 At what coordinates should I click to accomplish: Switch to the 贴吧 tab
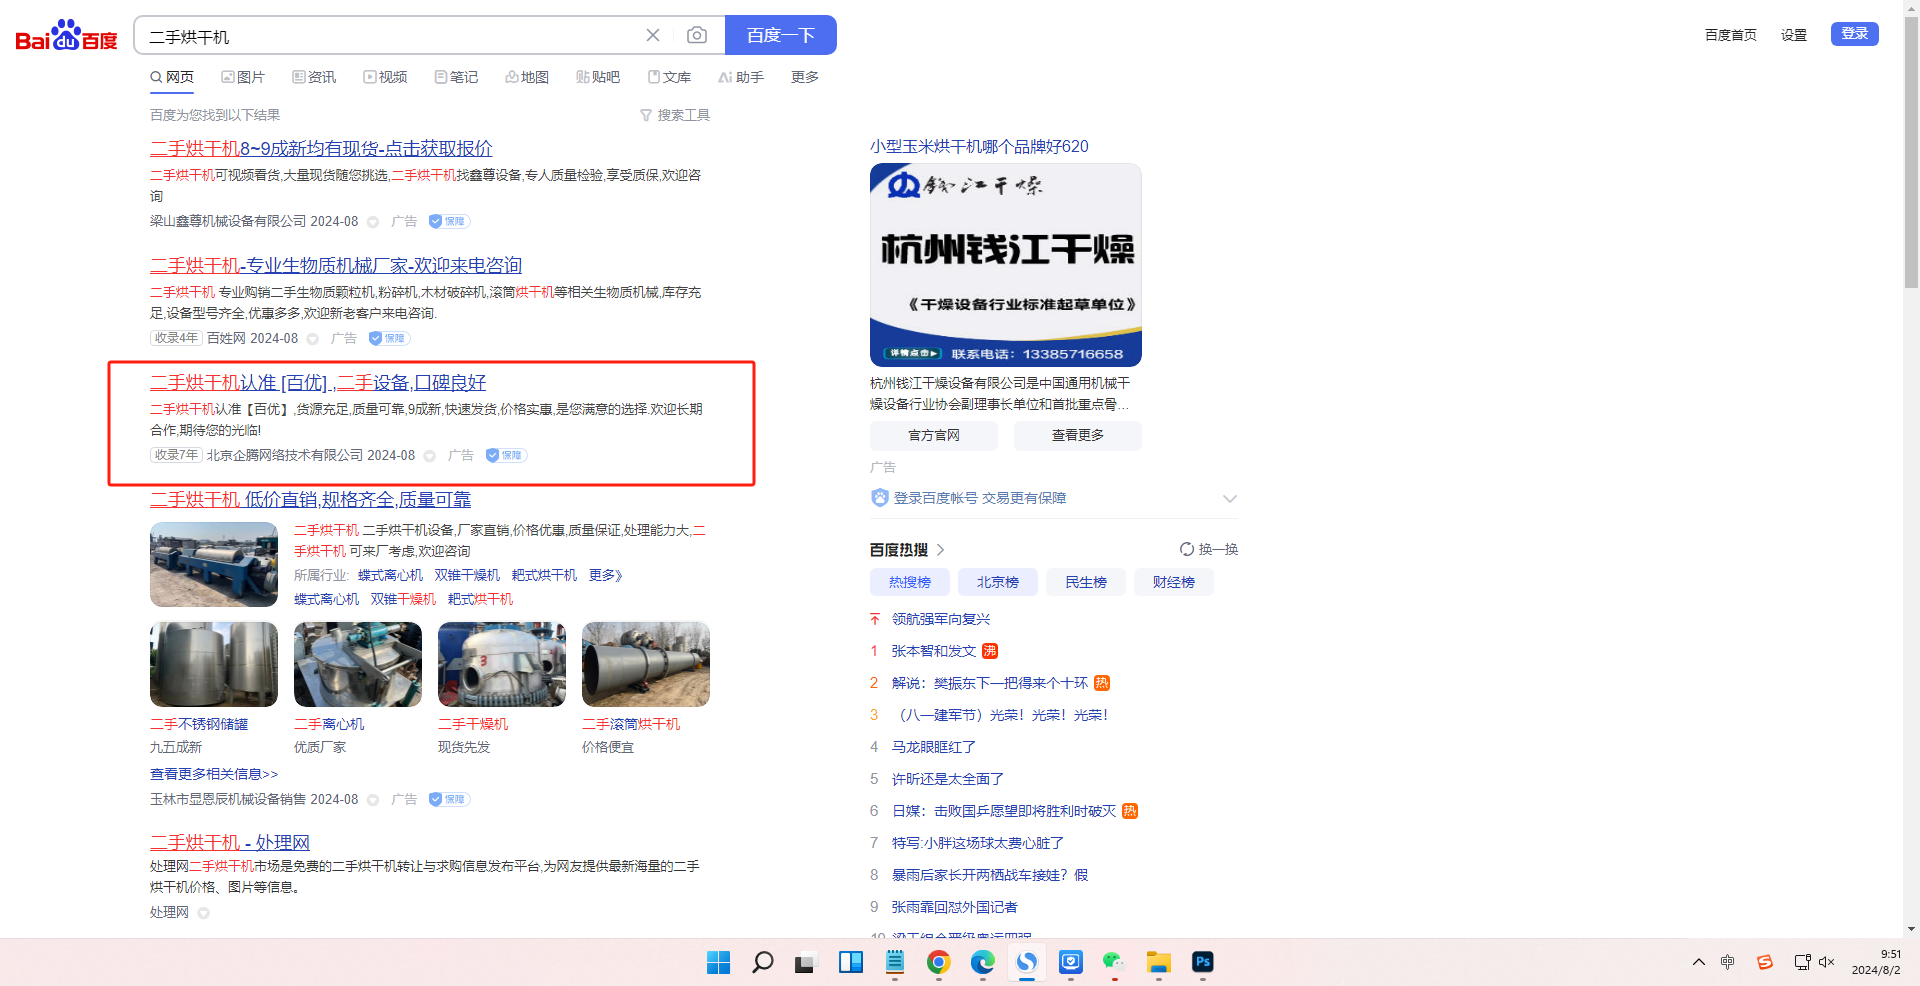tap(598, 77)
